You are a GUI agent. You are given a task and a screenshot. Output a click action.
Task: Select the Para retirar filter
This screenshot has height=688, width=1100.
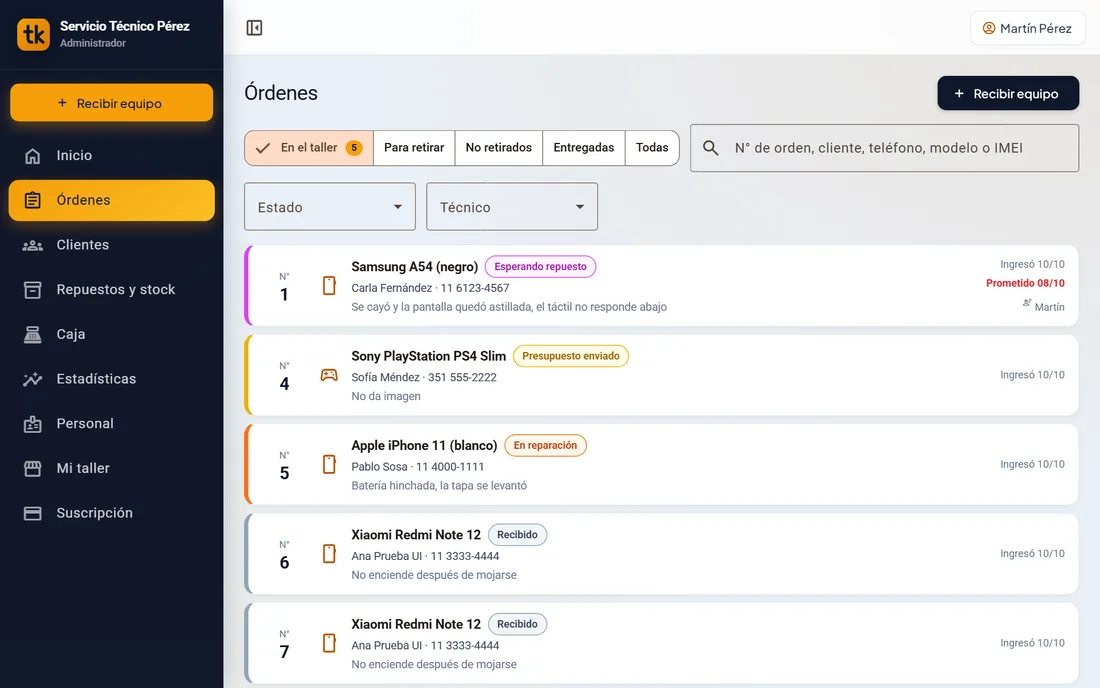414,148
